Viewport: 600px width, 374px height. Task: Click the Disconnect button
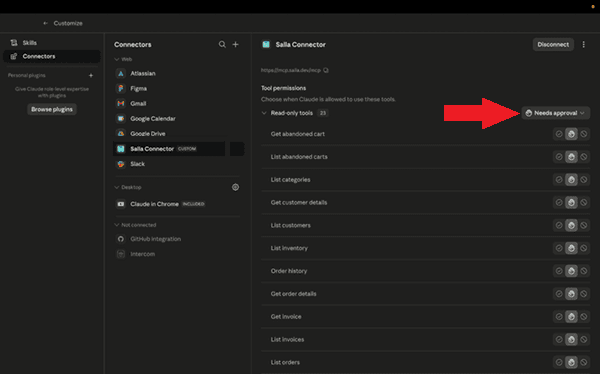click(553, 44)
